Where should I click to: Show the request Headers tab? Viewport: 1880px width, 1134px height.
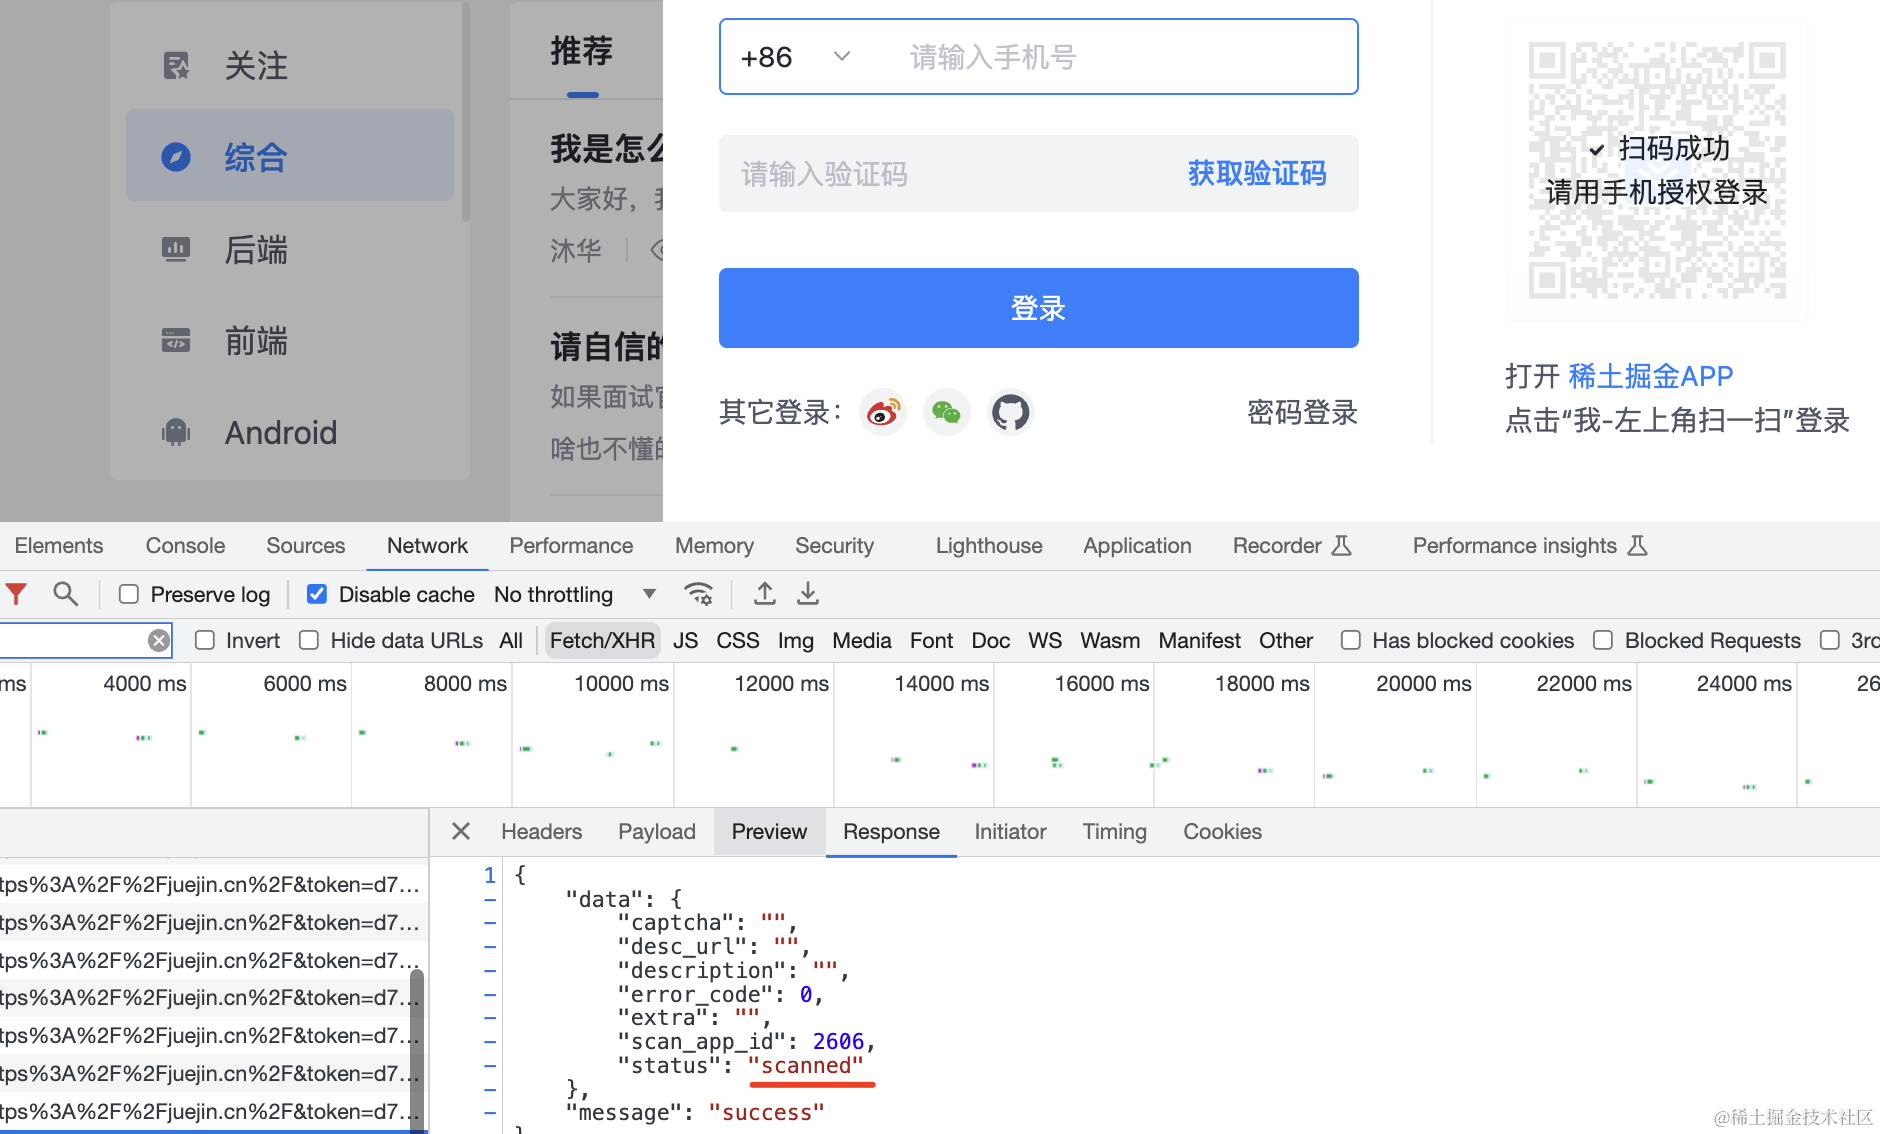tap(541, 831)
